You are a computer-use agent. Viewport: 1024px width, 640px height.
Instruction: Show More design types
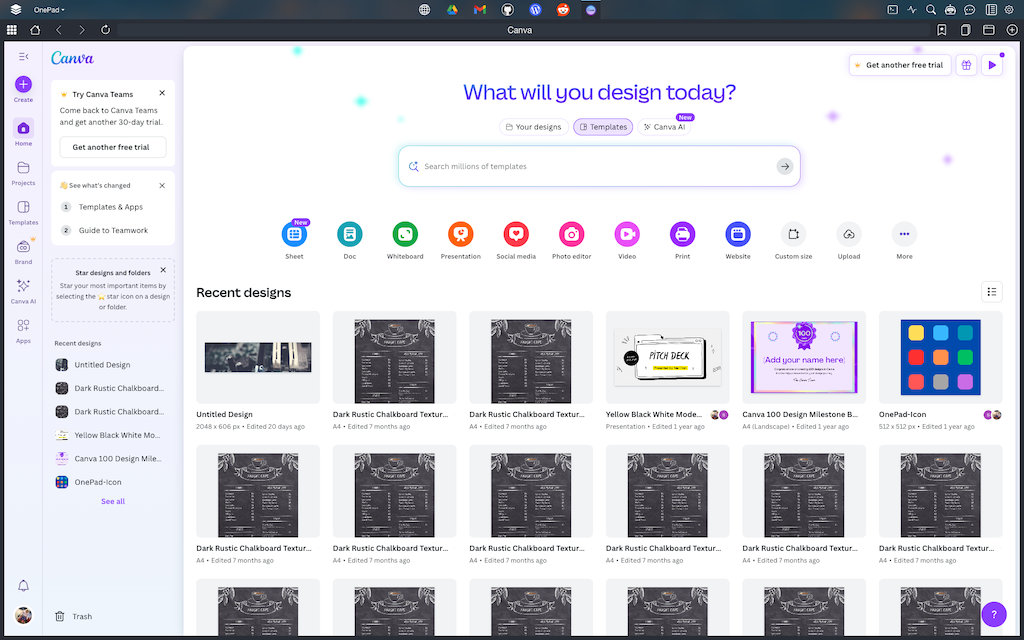[x=904, y=234]
